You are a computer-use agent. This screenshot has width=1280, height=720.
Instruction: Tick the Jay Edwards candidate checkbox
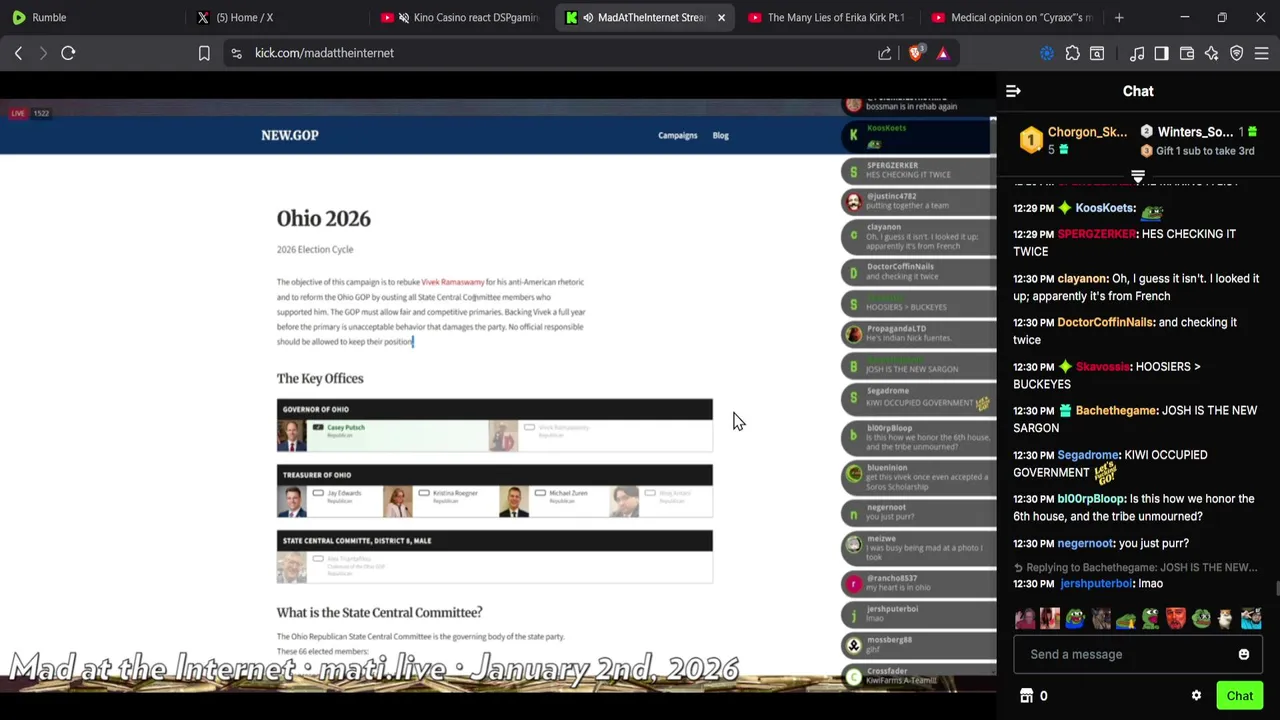[318, 493]
